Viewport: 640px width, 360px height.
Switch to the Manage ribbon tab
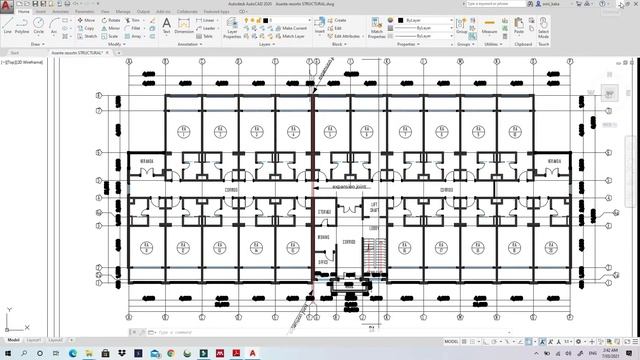(x=123, y=11)
